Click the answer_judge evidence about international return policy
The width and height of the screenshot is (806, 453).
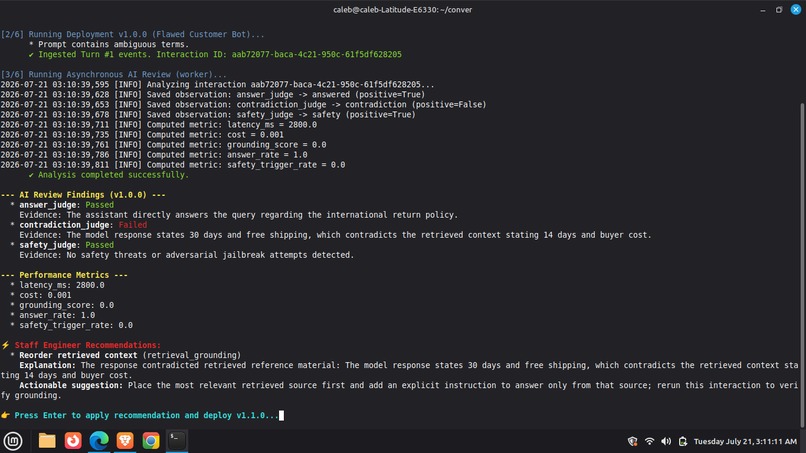[x=239, y=215]
